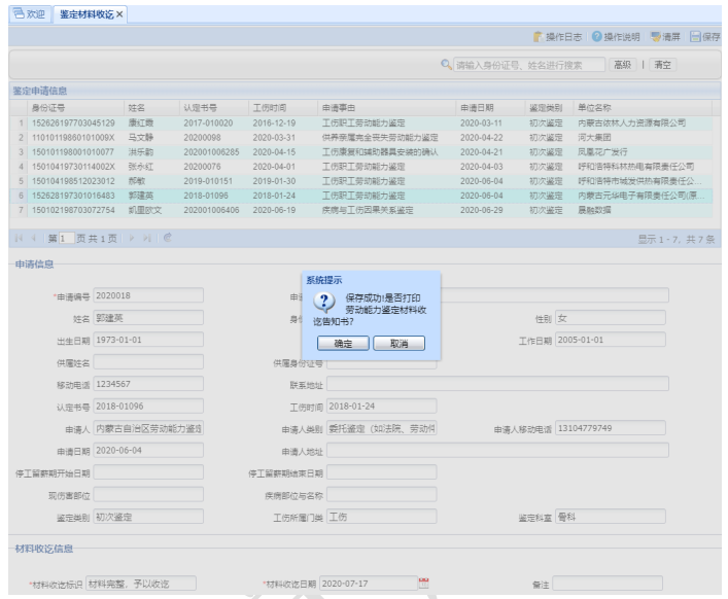Select row with 认定书号 2019-010151

point(361,181)
